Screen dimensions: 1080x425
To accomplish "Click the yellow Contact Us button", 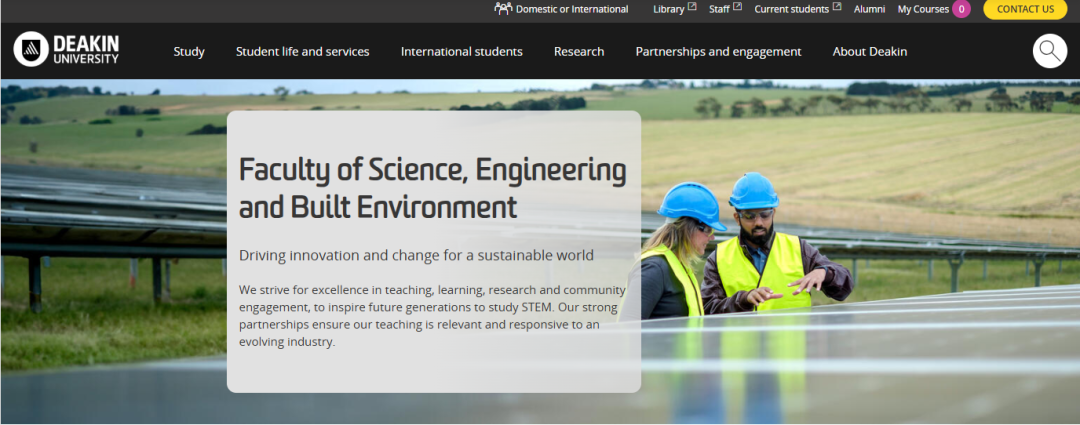I will [1026, 9].
